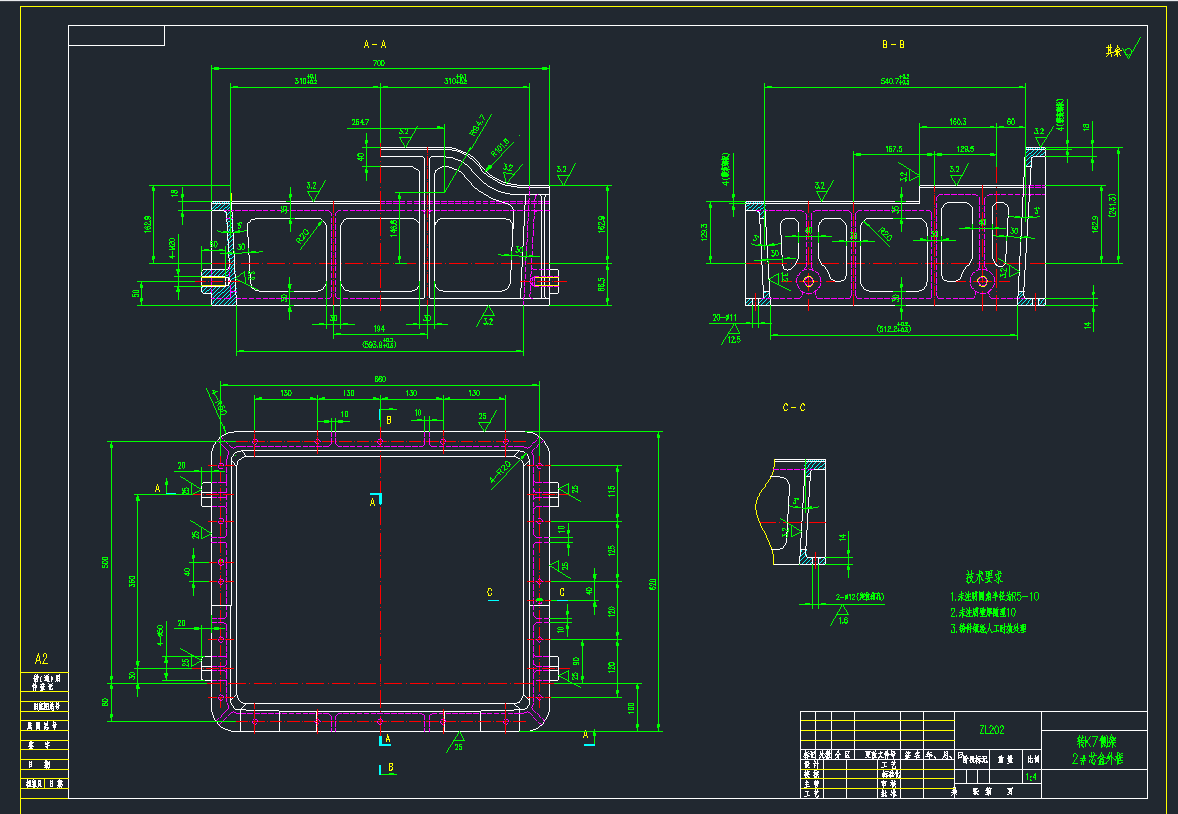Click the drawing title text in title block
Image resolution: width=1178 pixels, height=814 pixels.
[1097, 751]
